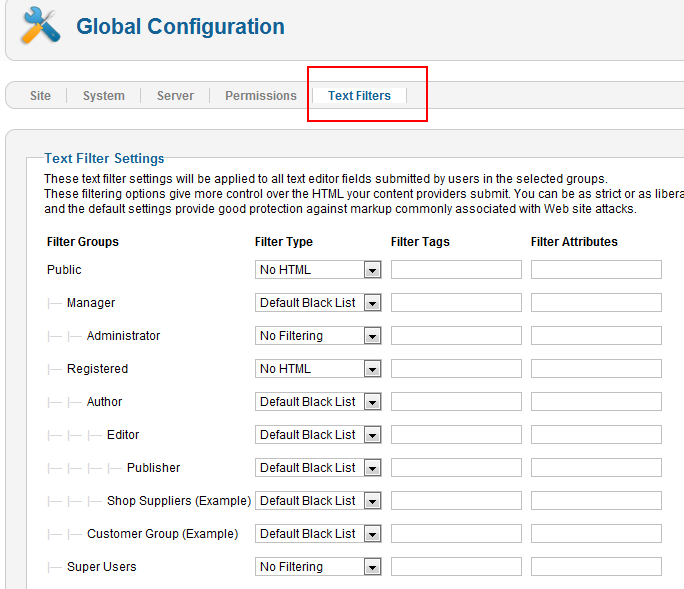Click the Text Filters tab

(359, 96)
